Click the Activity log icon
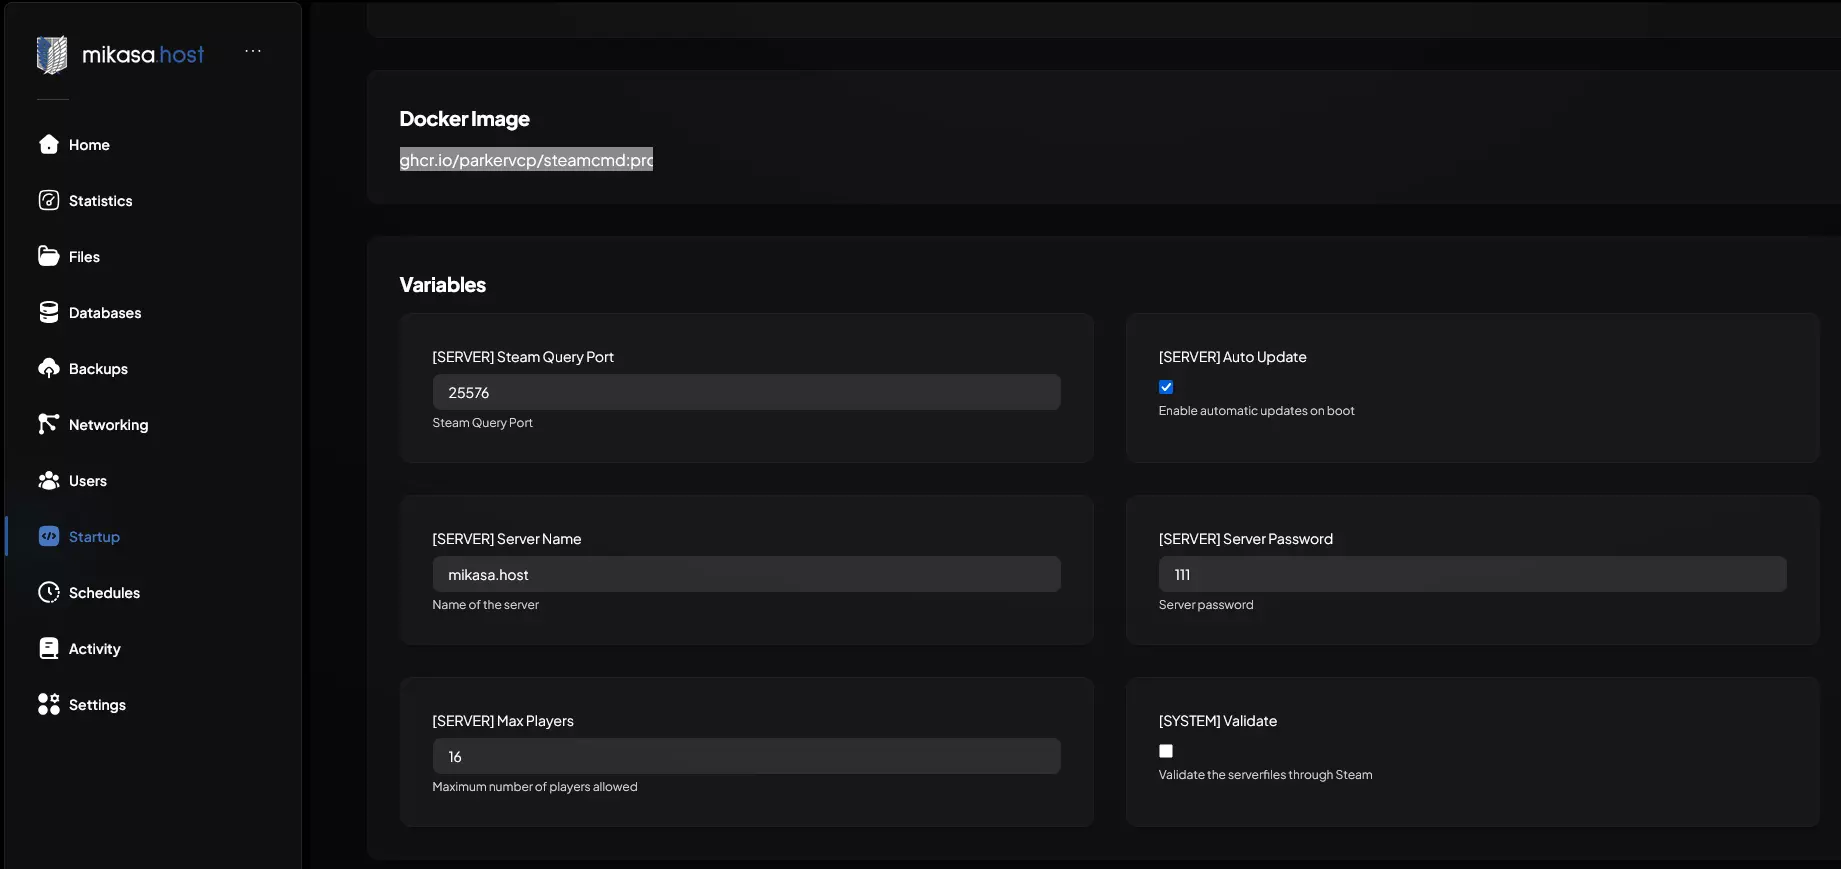 pos(48,649)
